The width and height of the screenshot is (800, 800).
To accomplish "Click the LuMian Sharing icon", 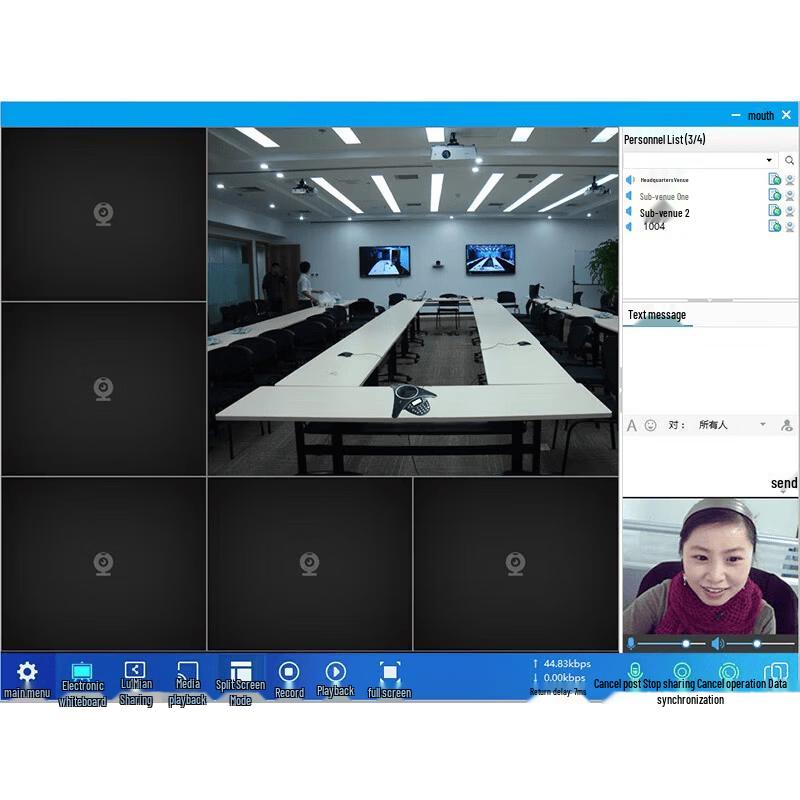I will [135, 669].
